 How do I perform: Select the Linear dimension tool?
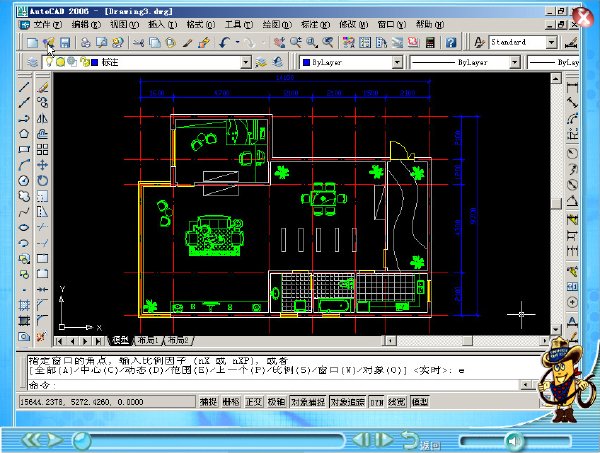572,87
